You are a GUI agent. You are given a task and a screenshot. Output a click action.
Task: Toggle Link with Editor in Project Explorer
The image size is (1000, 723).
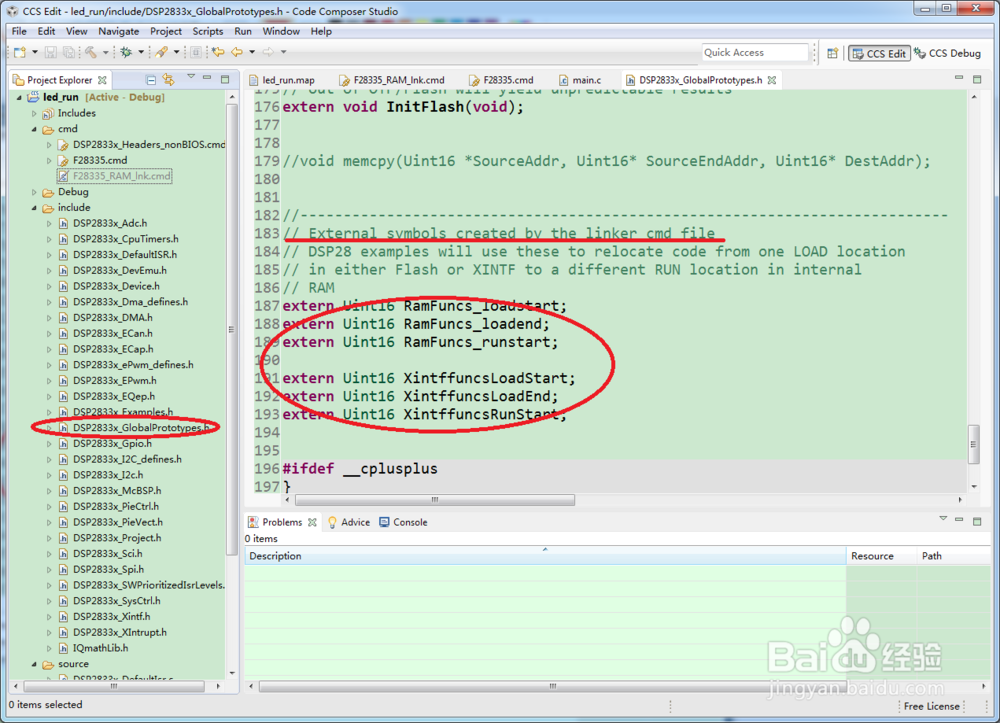(169, 80)
